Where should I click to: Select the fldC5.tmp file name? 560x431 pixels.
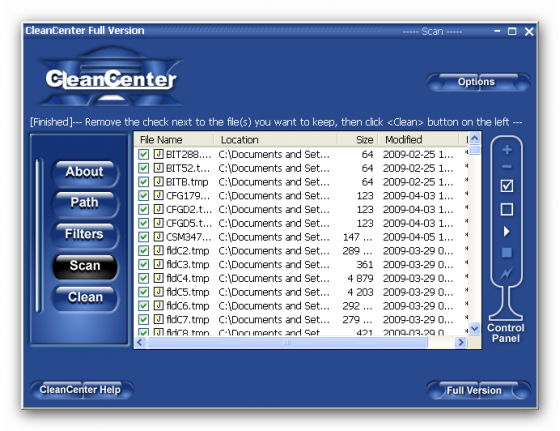click(x=188, y=292)
